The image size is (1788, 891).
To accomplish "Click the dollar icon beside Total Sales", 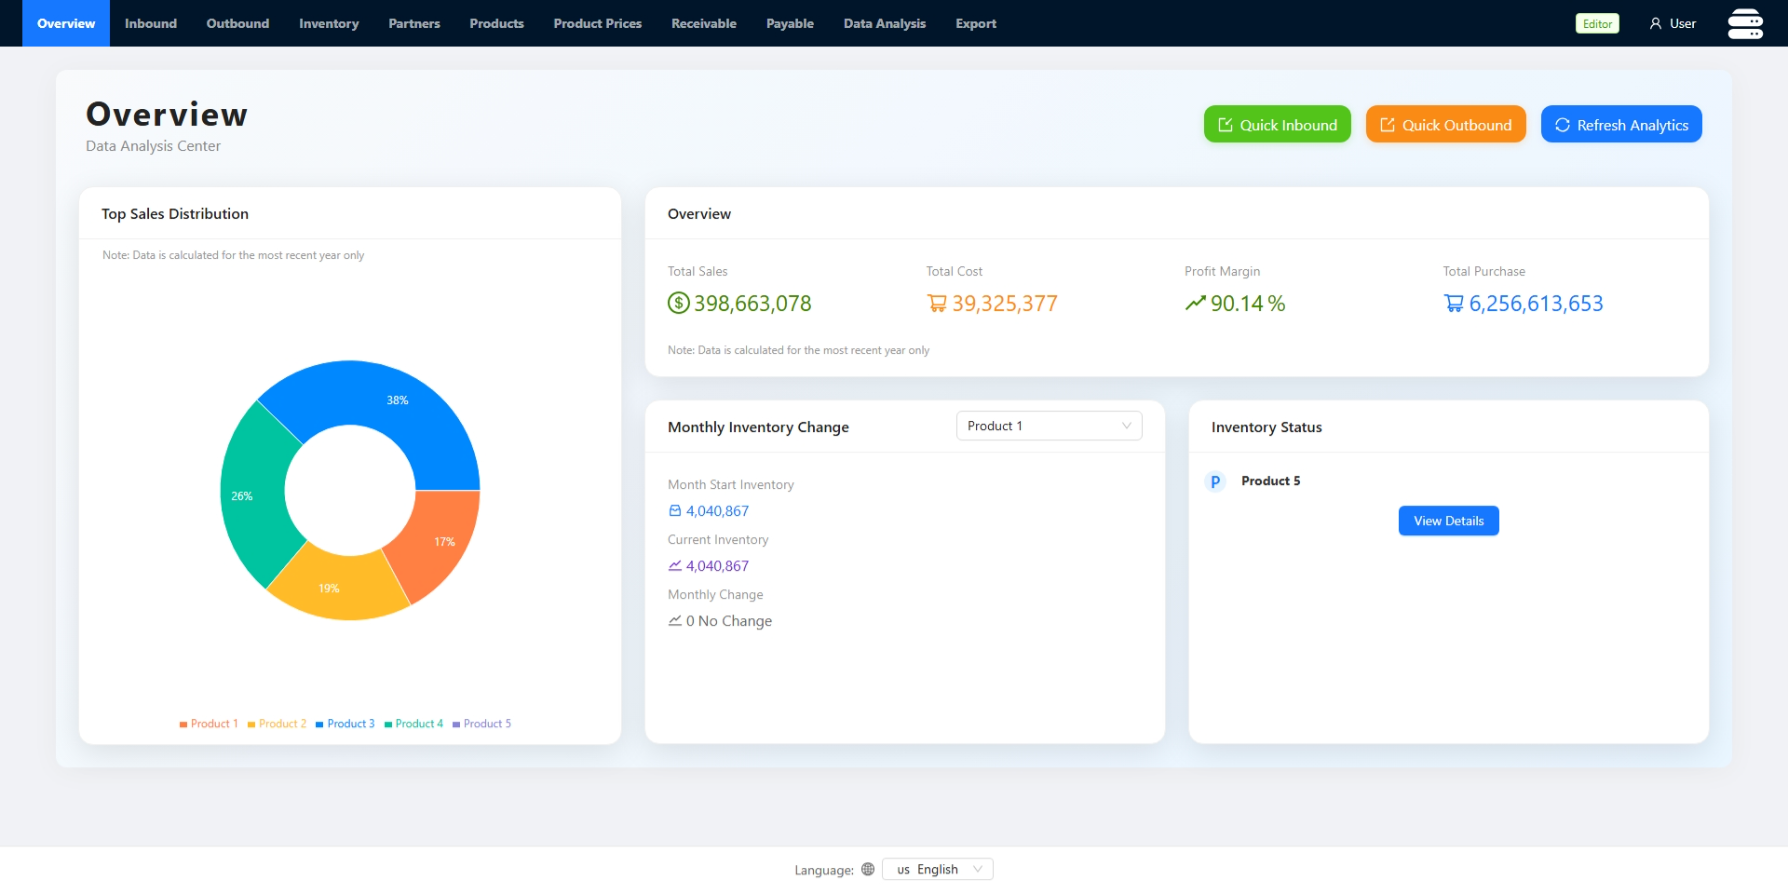I will [x=679, y=303].
